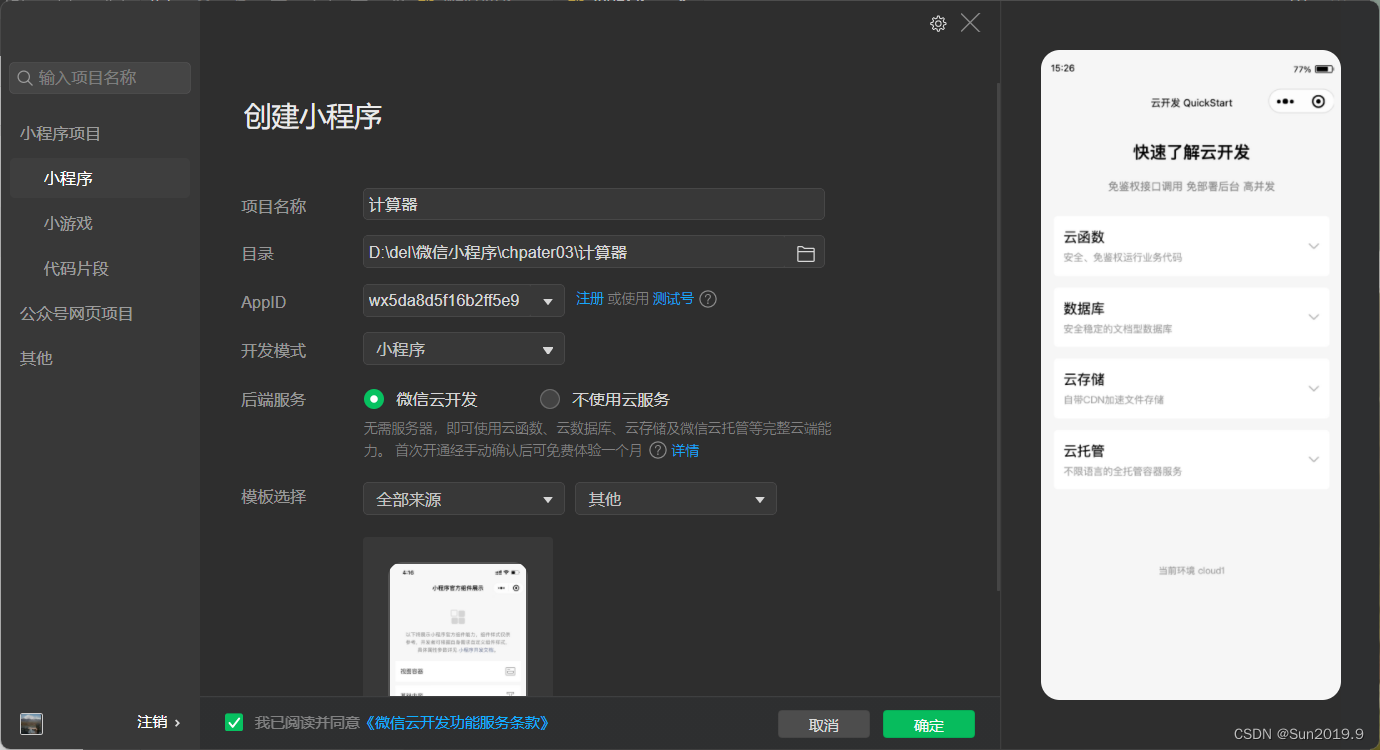Click the 快速了解云开发 heading in preview

coord(1191,153)
